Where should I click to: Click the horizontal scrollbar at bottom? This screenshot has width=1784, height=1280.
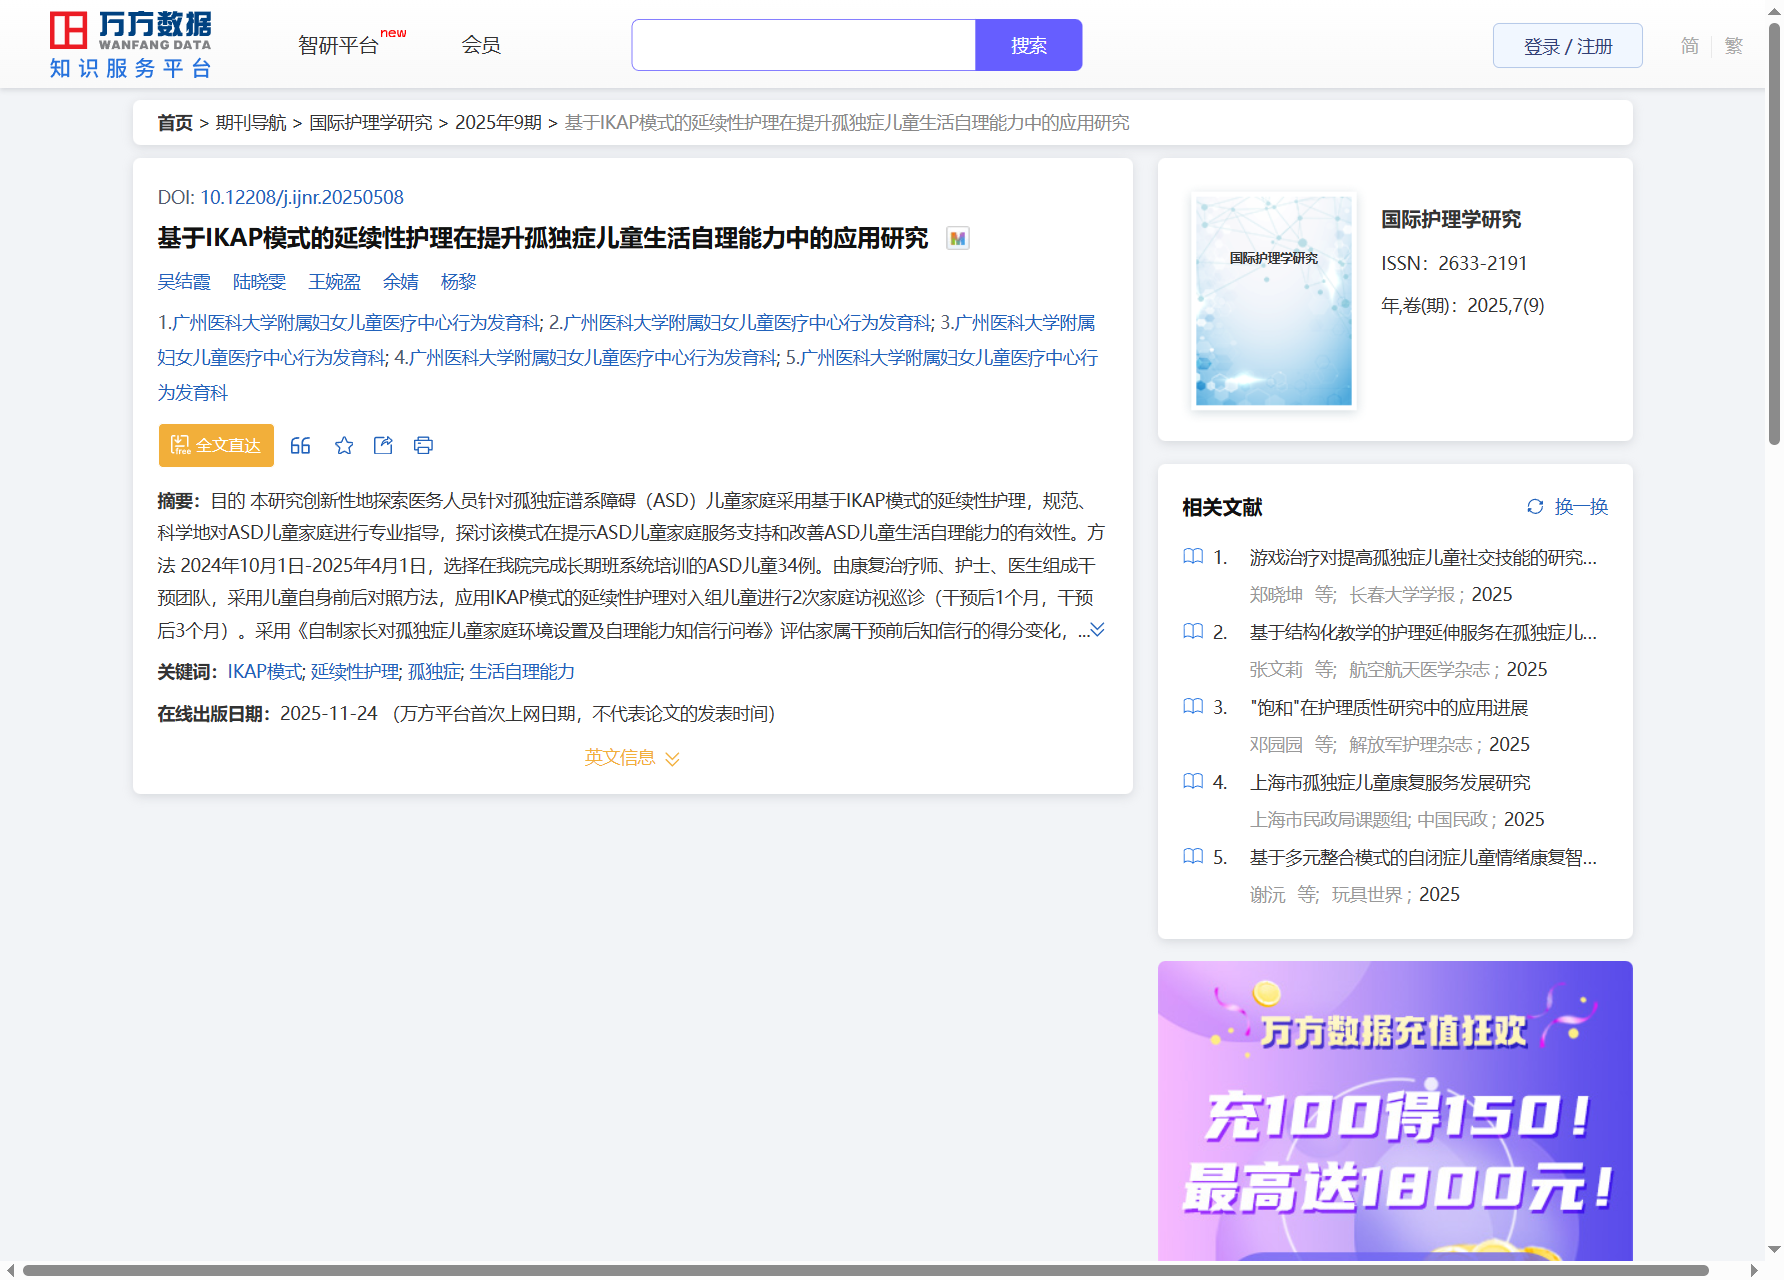pos(865,1270)
